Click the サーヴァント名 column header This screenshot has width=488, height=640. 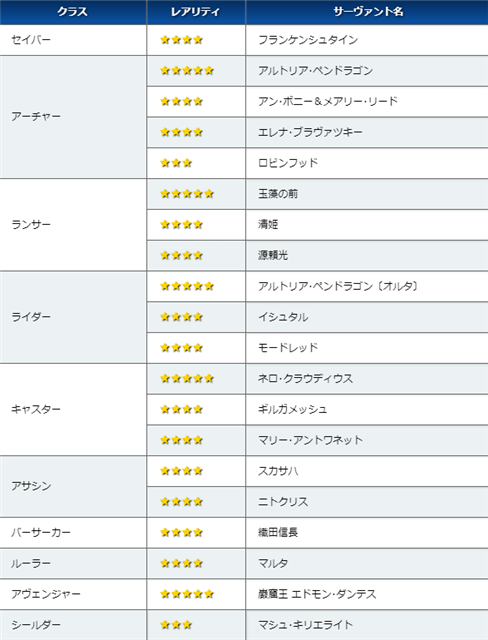click(367, 12)
